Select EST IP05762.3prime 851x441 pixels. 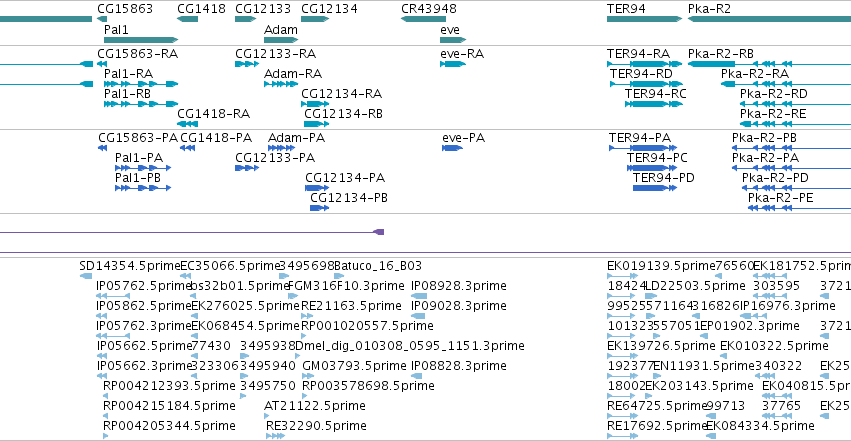144,326
